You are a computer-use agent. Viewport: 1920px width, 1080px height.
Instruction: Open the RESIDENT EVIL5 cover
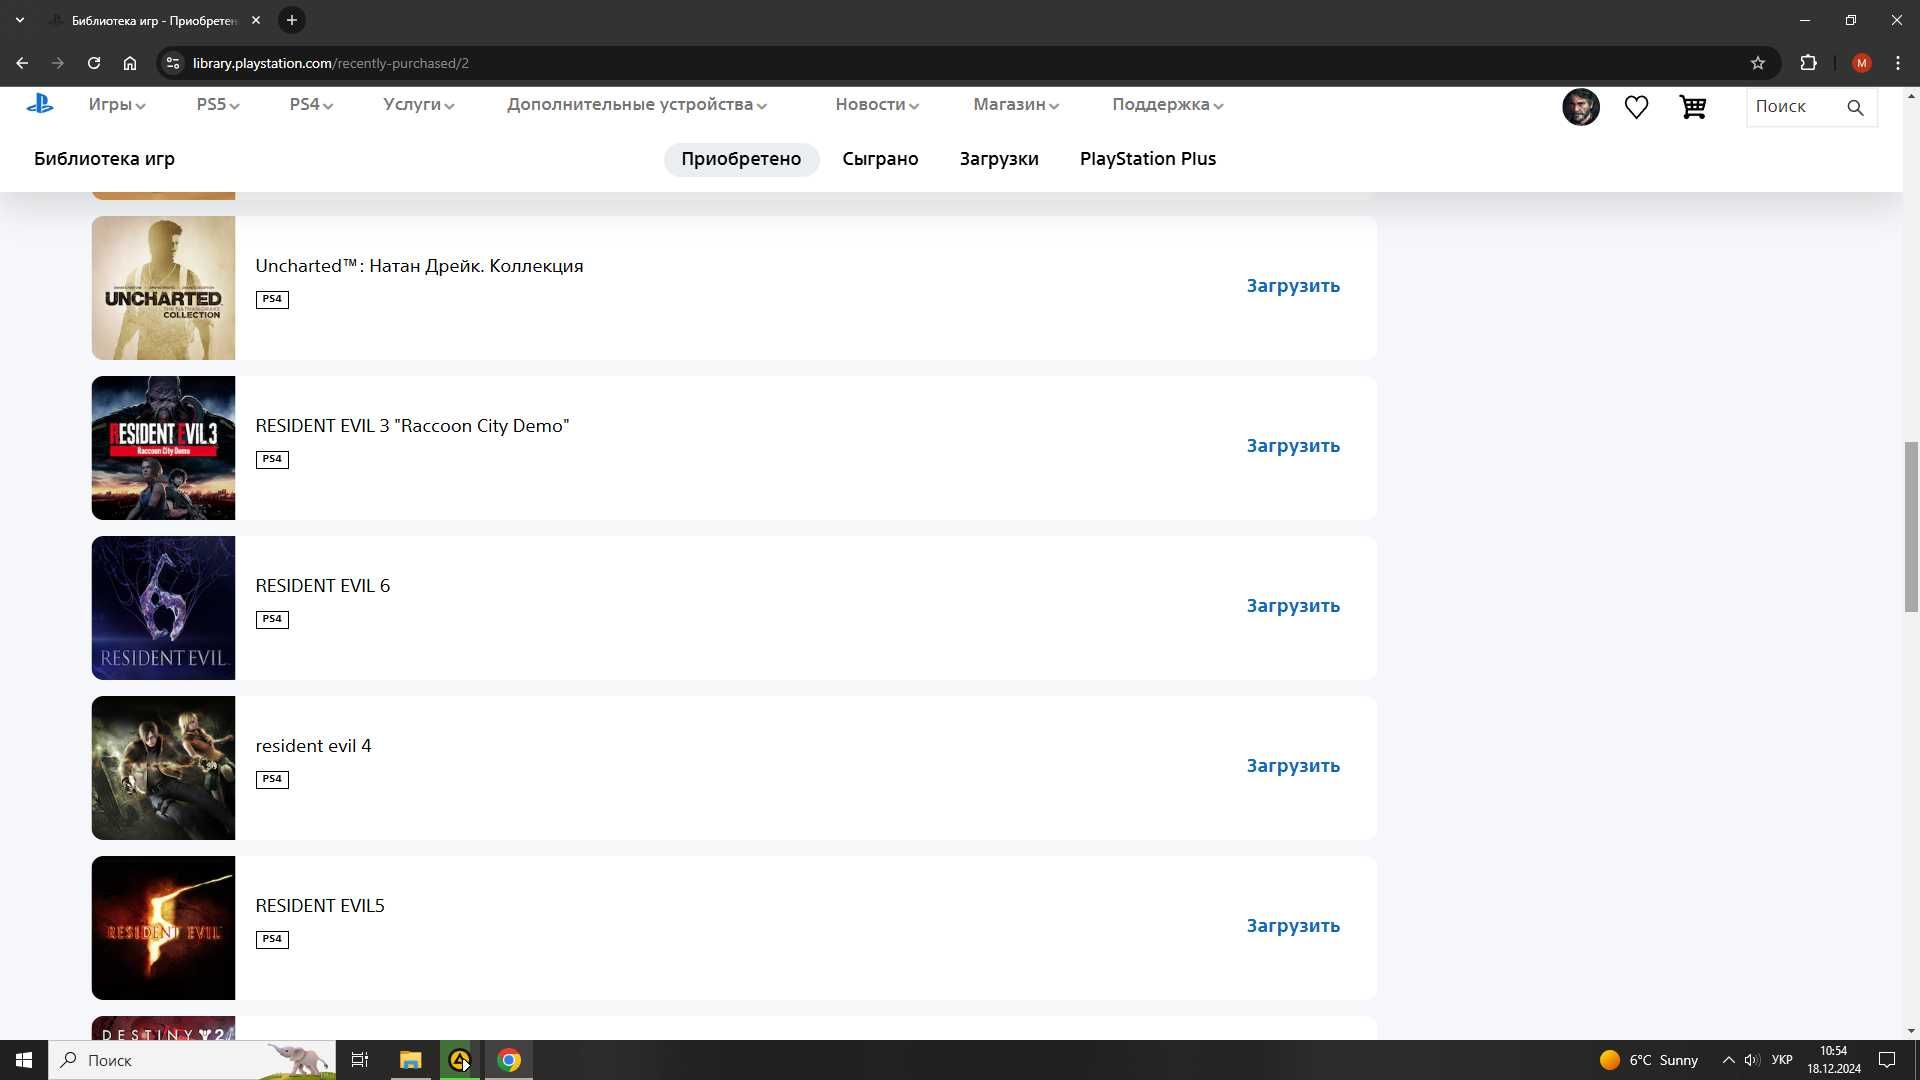coord(163,928)
